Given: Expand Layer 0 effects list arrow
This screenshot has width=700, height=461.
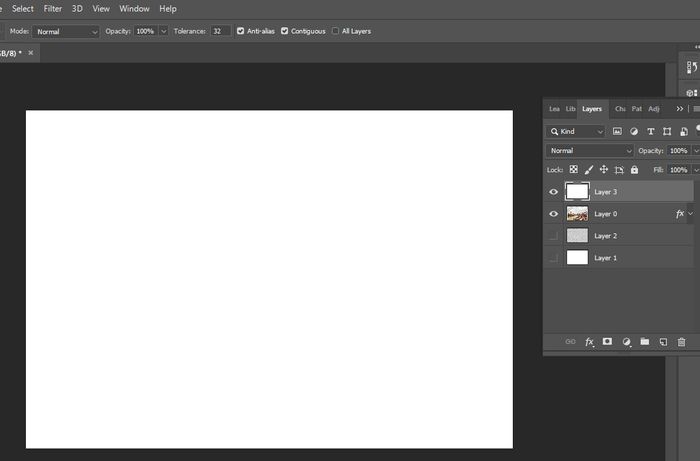Looking at the screenshot, I should (691, 214).
